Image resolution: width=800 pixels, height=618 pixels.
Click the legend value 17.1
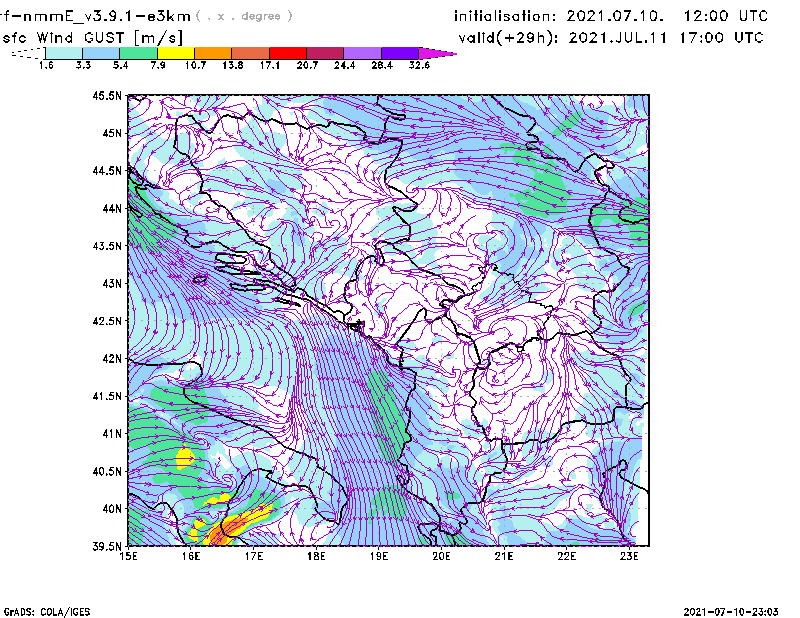pyautogui.click(x=270, y=65)
